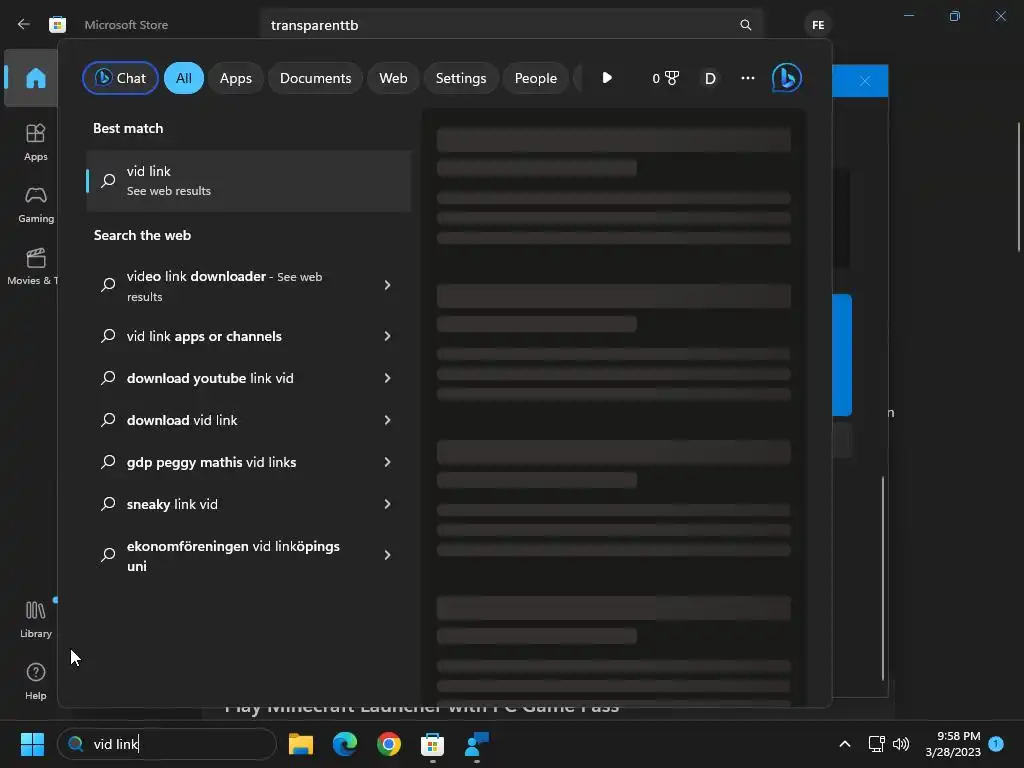The image size is (1024, 768).
Task: Open Microsoft Store from taskbar
Action: 432,744
